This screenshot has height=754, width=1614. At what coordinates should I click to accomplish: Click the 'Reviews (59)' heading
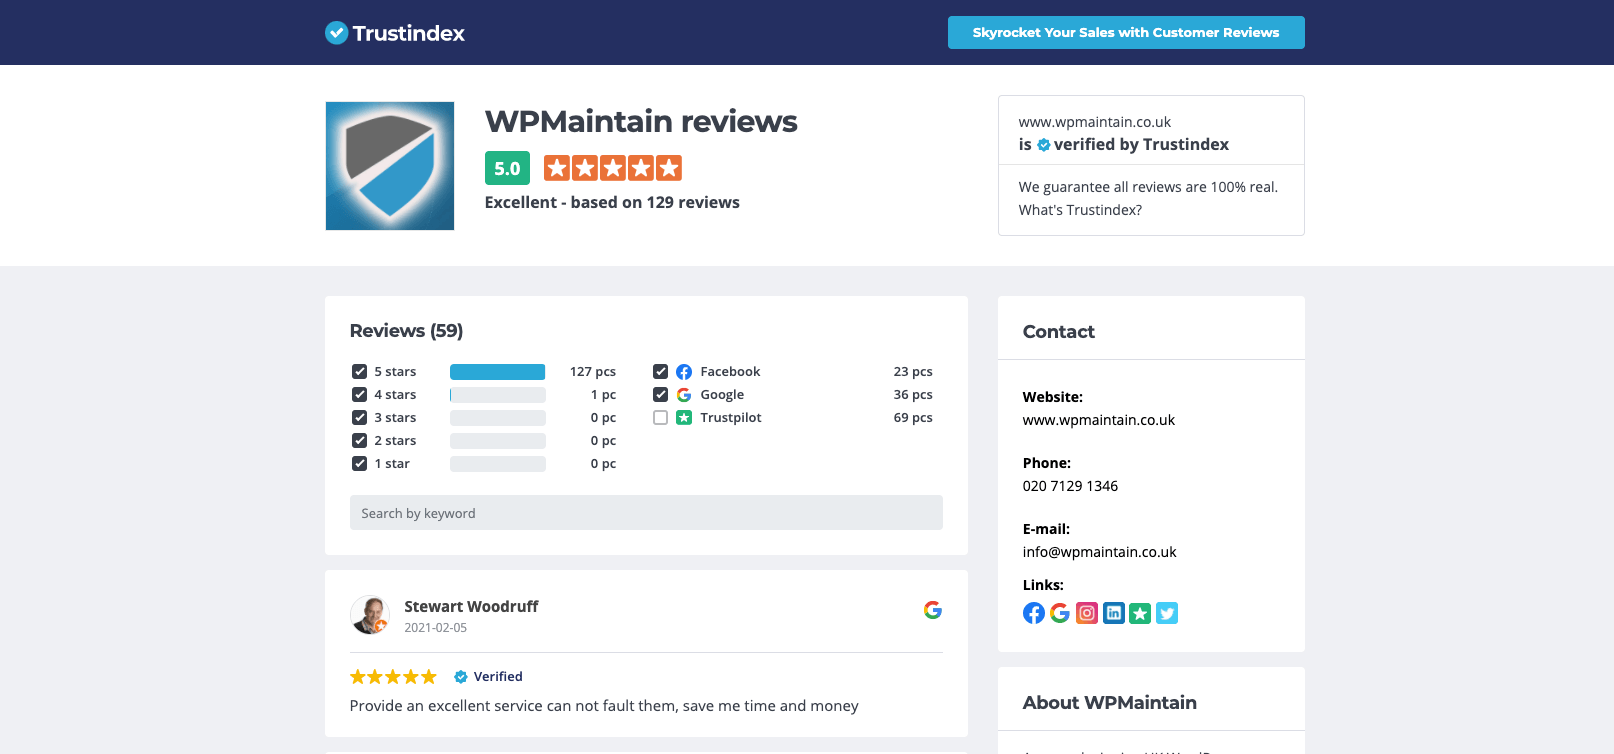(x=406, y=331)
